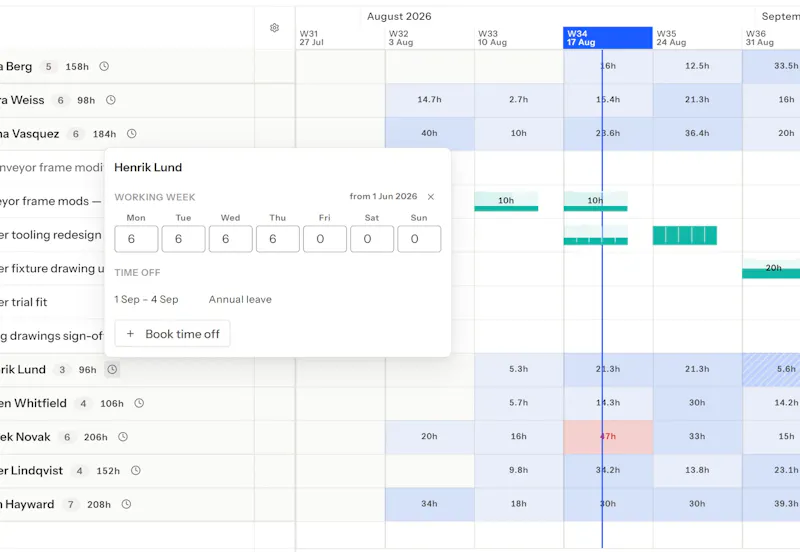Image resolution: width=800 pixels, height=552 pixels.
Task: Click the clock icon beside Vasquez 184h
Action: click(x=132, y=134)
